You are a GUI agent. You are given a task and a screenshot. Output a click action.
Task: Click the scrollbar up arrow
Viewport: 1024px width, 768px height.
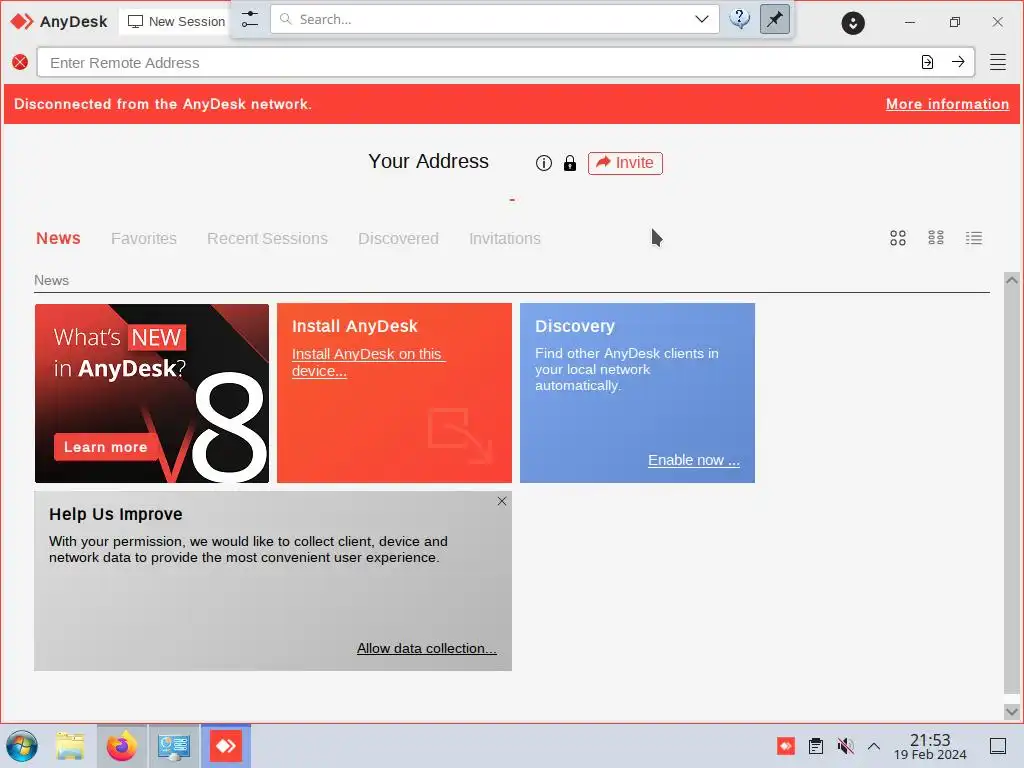pos(1012,280)
